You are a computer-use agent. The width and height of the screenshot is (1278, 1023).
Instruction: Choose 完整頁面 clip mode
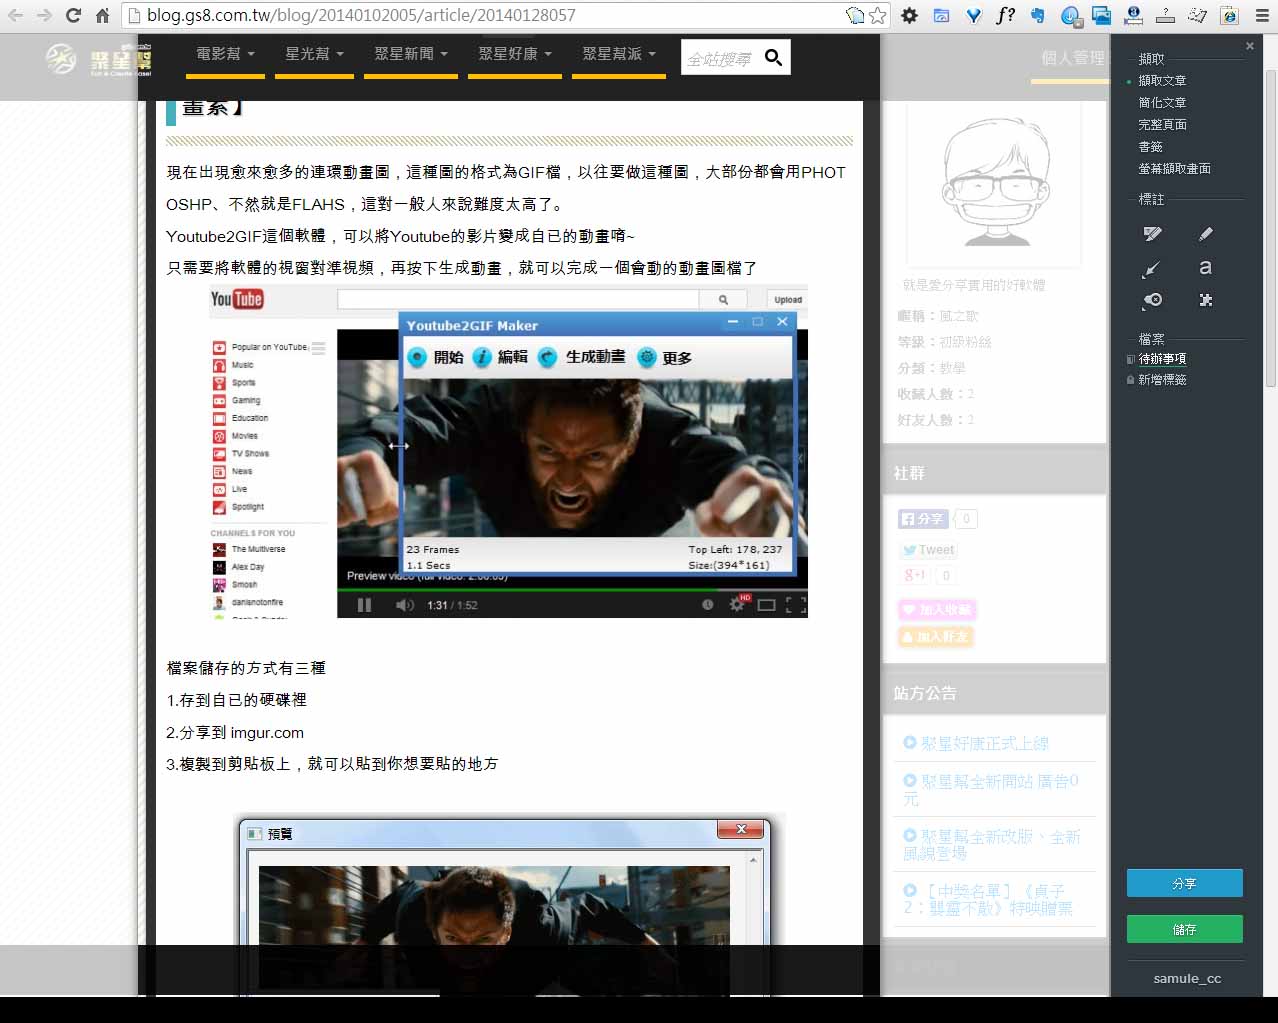1162,125
